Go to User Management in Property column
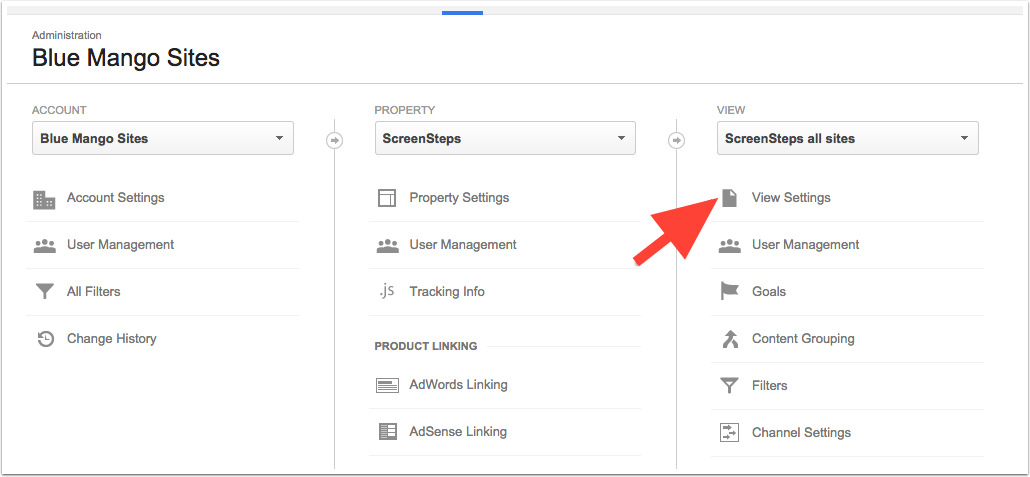 point(462,245)
